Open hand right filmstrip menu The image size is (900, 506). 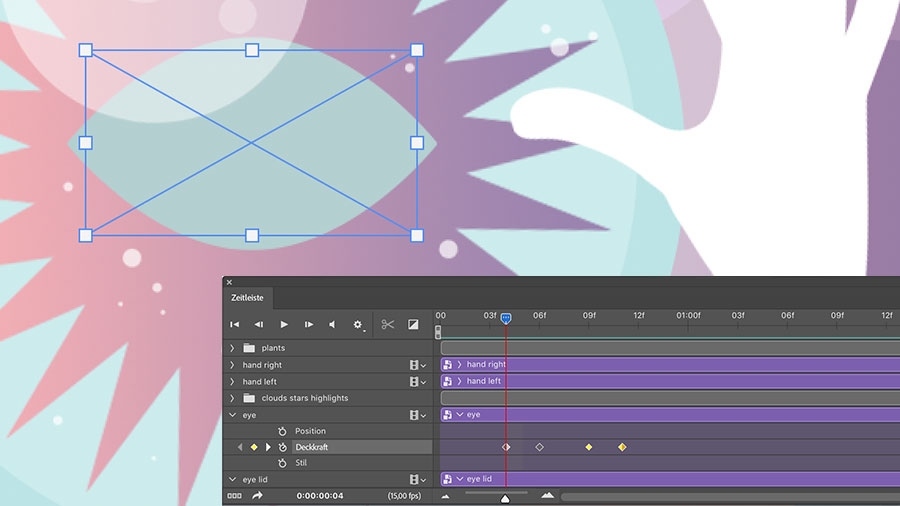click(417, 365)
